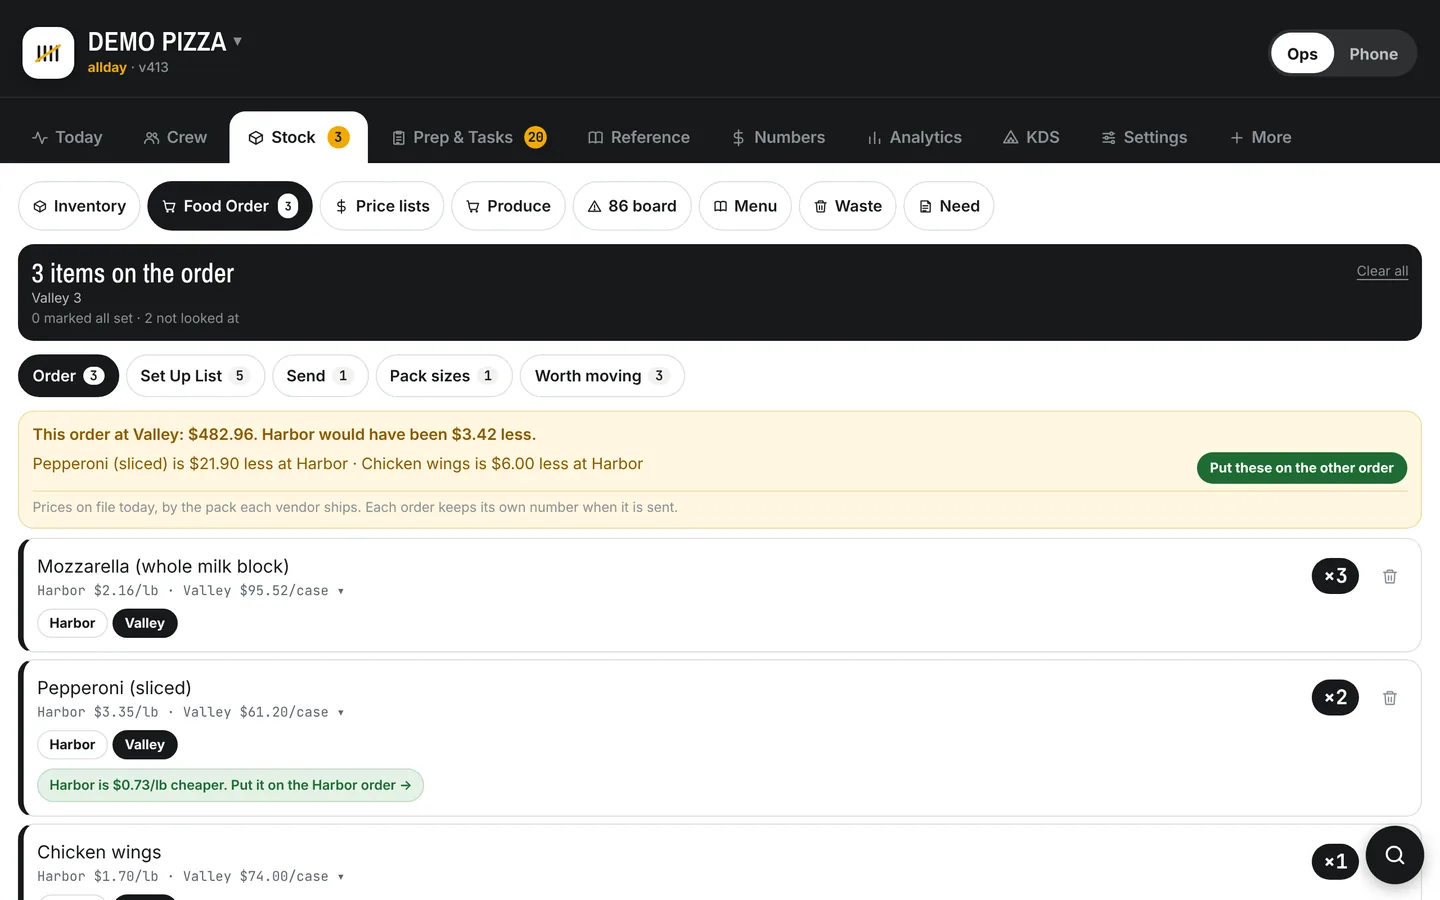The height and width of the screenshot is (900, 1440).
Task: Remove Pepperoni (sliced) with its trash icon
Action: pos(1389,698)
